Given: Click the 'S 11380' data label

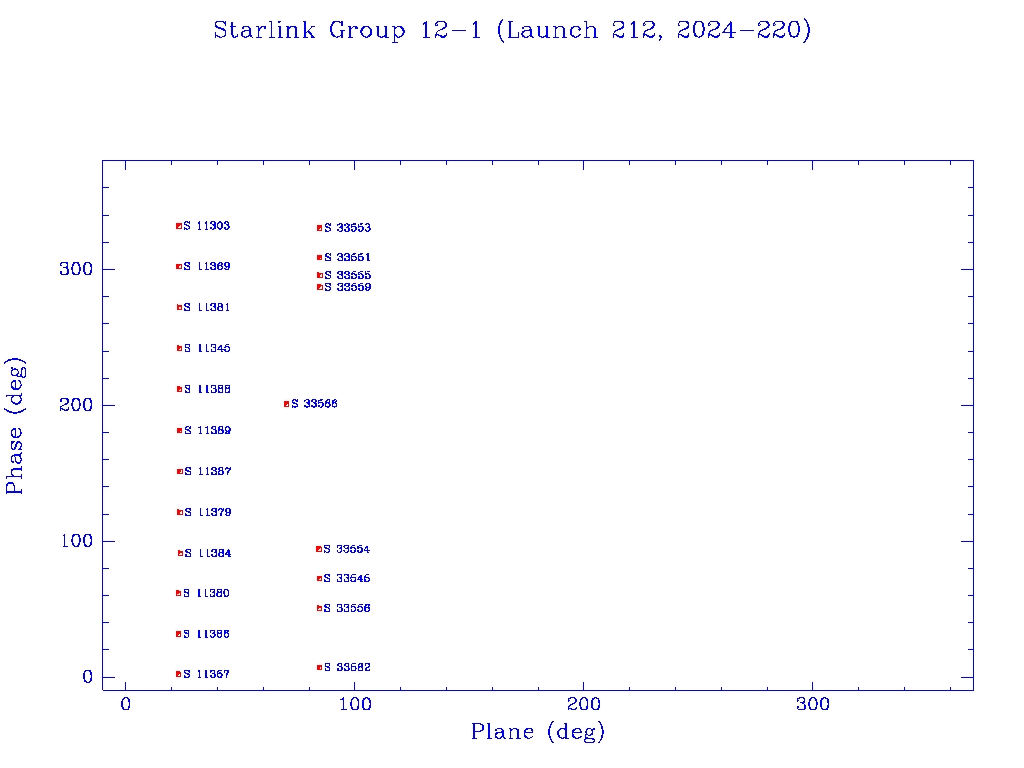Looking at the screenshot, I should 206,594.
